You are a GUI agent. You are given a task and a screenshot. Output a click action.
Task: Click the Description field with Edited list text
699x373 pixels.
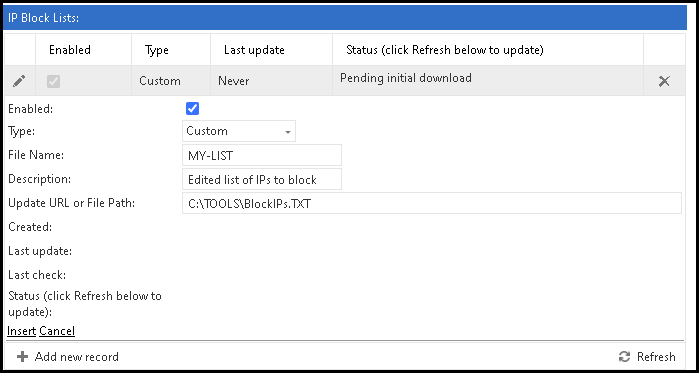point(262,180)
